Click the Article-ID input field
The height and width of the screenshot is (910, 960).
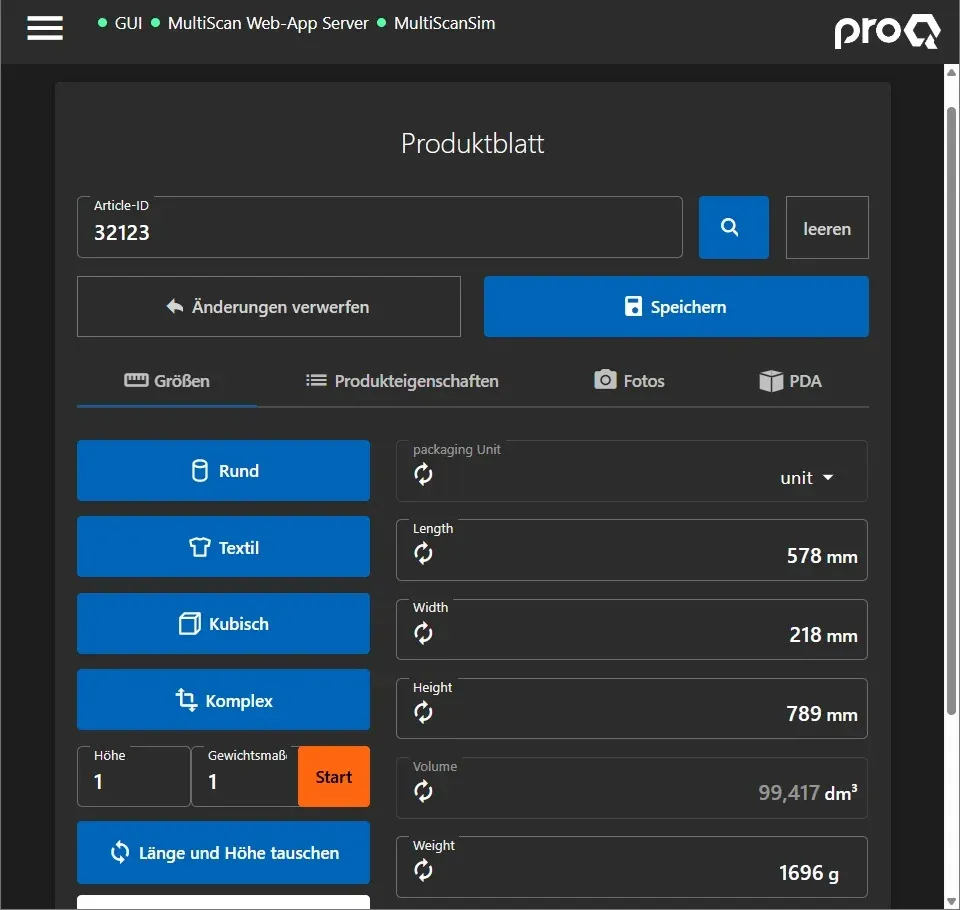point(380,227)
